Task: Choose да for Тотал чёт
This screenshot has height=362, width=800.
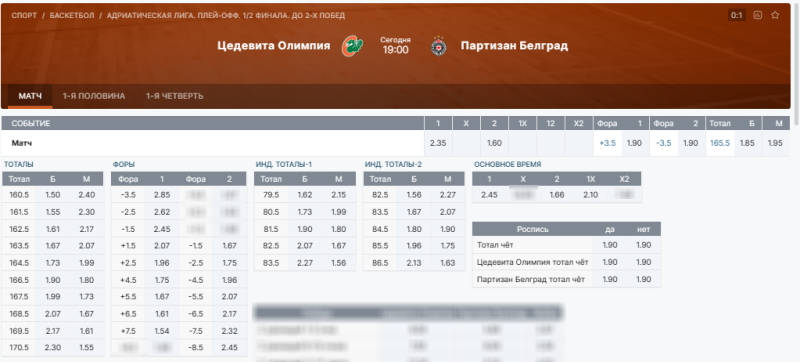Action: tap(610, 245)
